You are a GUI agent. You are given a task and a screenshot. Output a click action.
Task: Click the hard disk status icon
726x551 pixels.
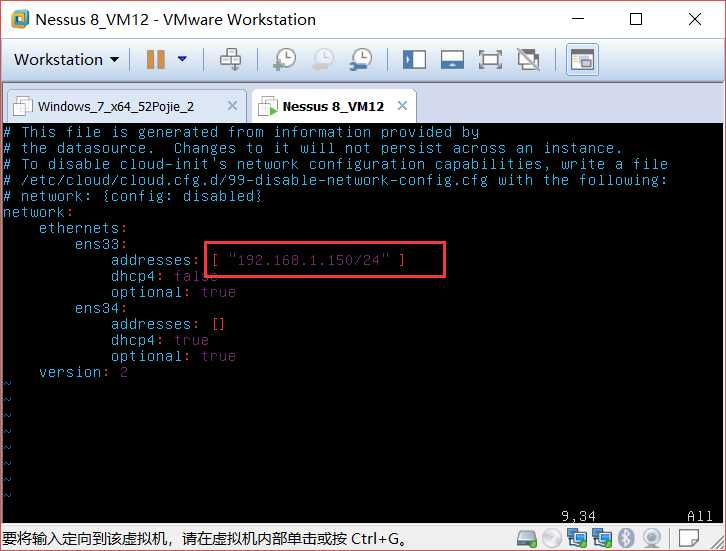coord(526,538)
